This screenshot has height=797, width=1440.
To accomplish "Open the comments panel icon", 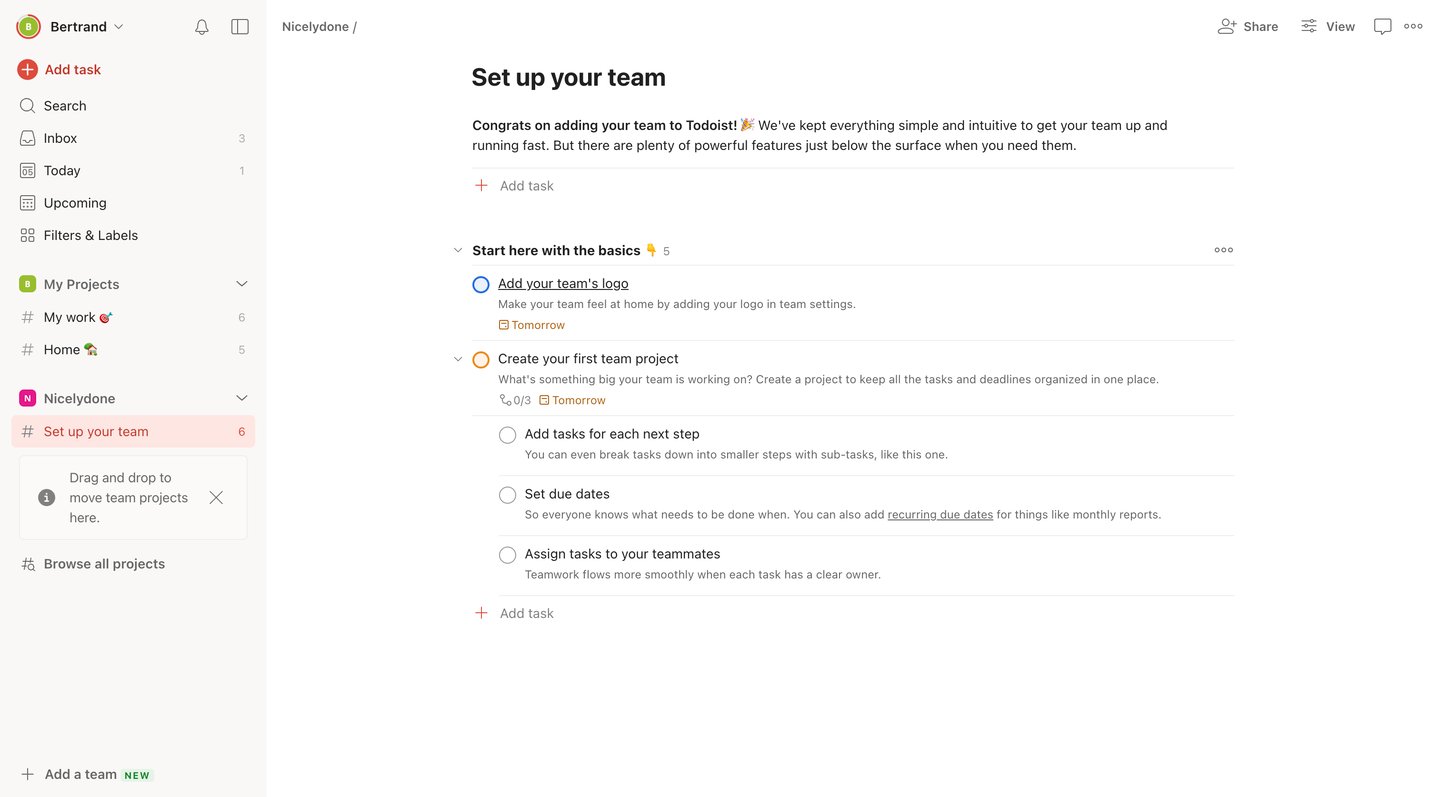I will point(1383,26).
